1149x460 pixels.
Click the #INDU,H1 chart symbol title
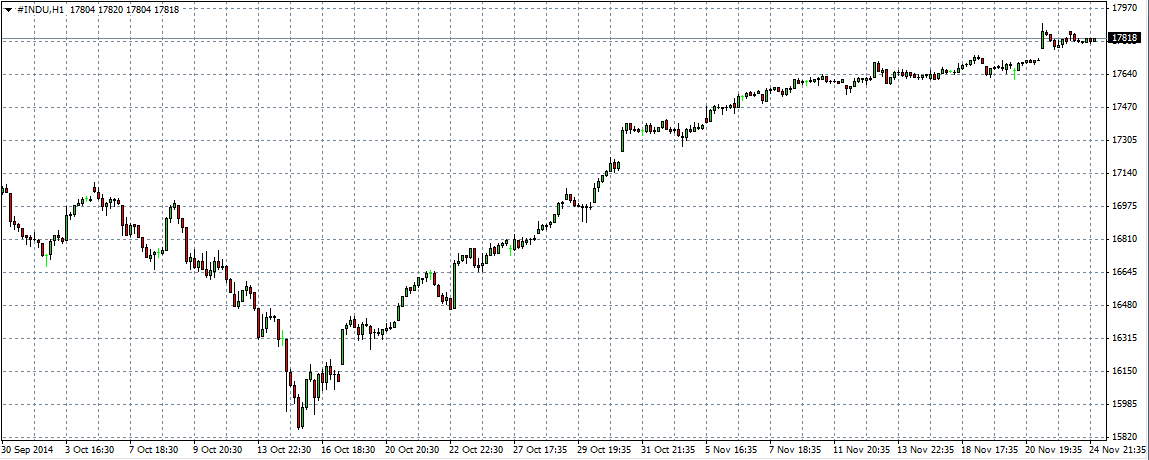[x=39, y=9]
